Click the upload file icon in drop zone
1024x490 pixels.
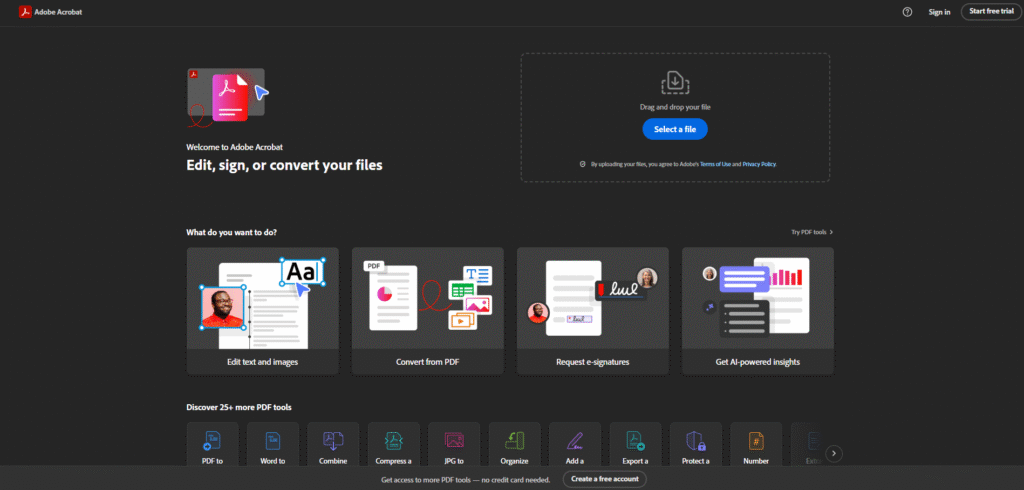pyautogui.click(x=675, y=82)
